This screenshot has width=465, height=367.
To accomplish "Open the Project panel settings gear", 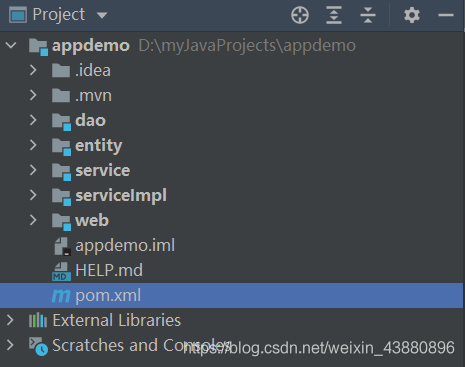I will 412,15.
